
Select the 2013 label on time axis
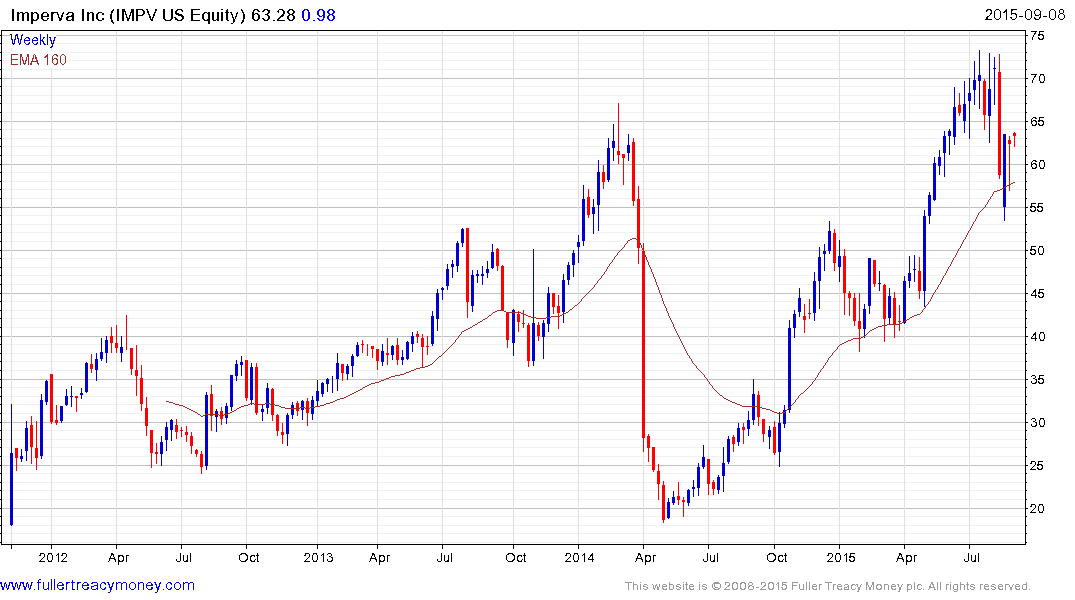[x=318, y=557]
